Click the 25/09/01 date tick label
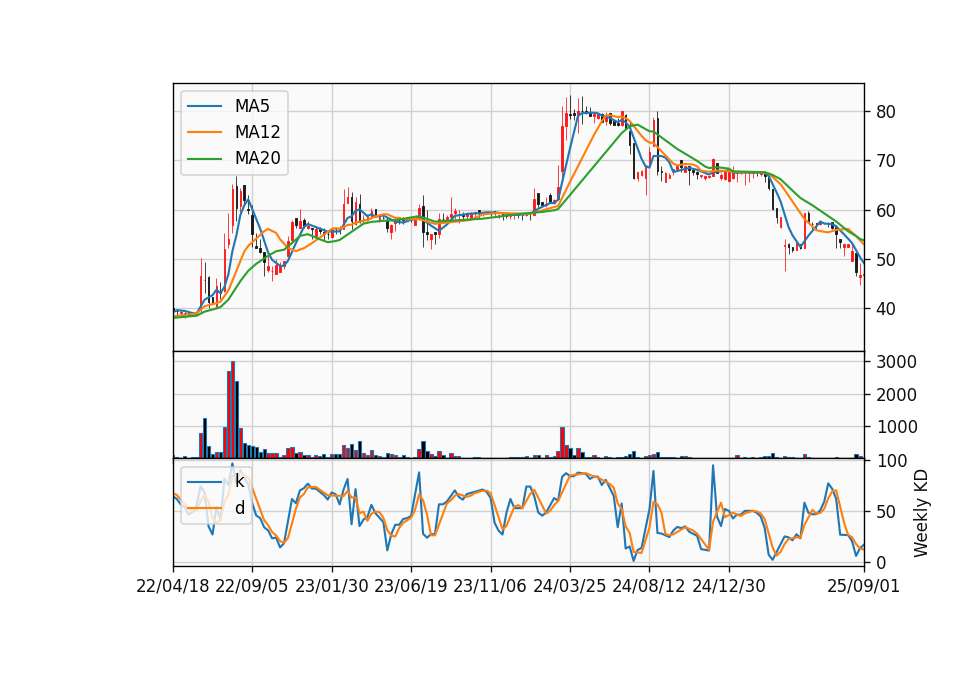Screen dimensions: 960x690 tap(864, 586)
